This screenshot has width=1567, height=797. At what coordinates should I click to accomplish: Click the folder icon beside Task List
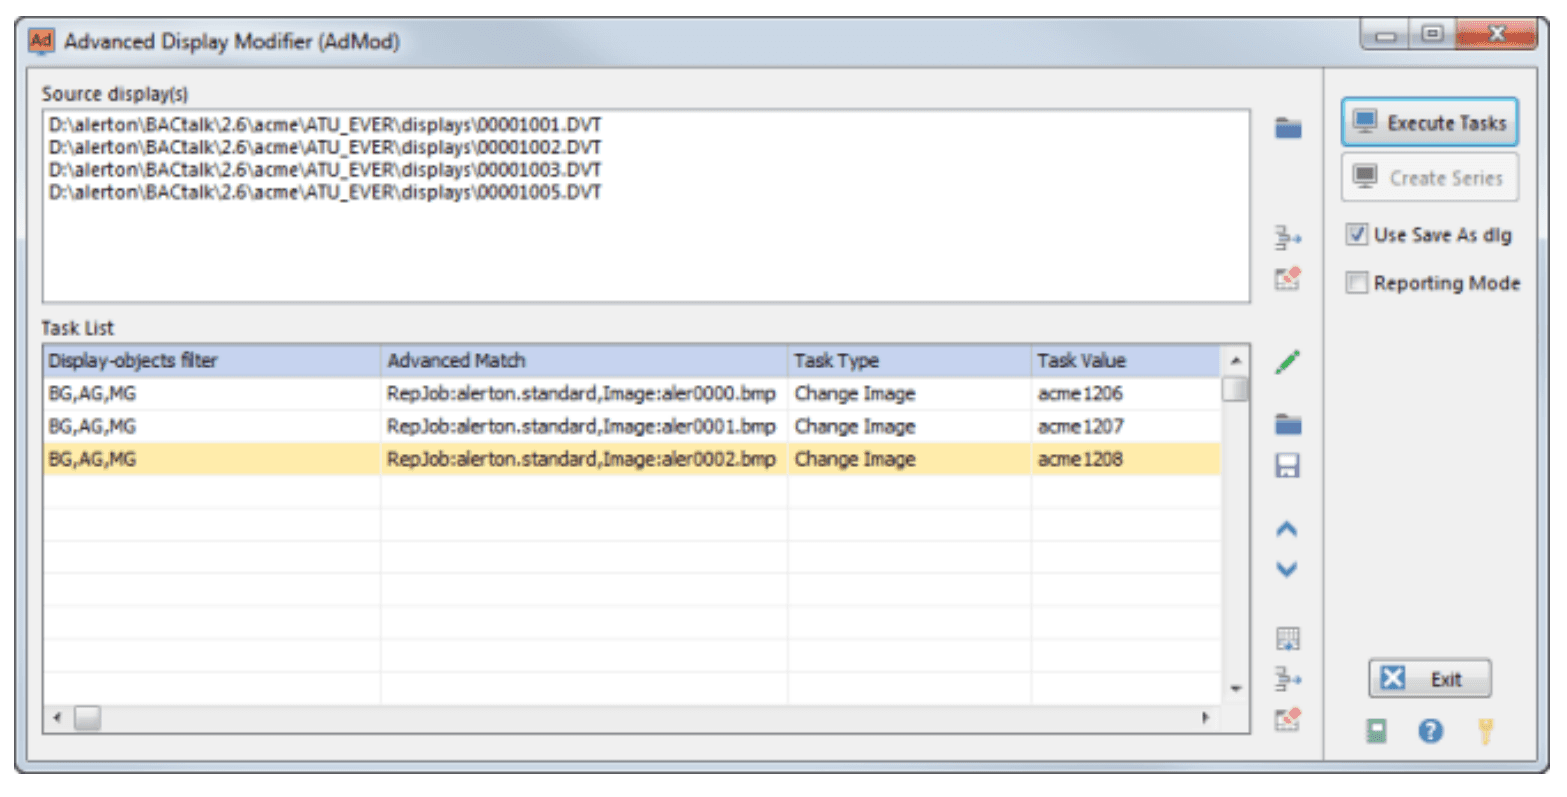pyautogui.click(x=1288, y=425)
